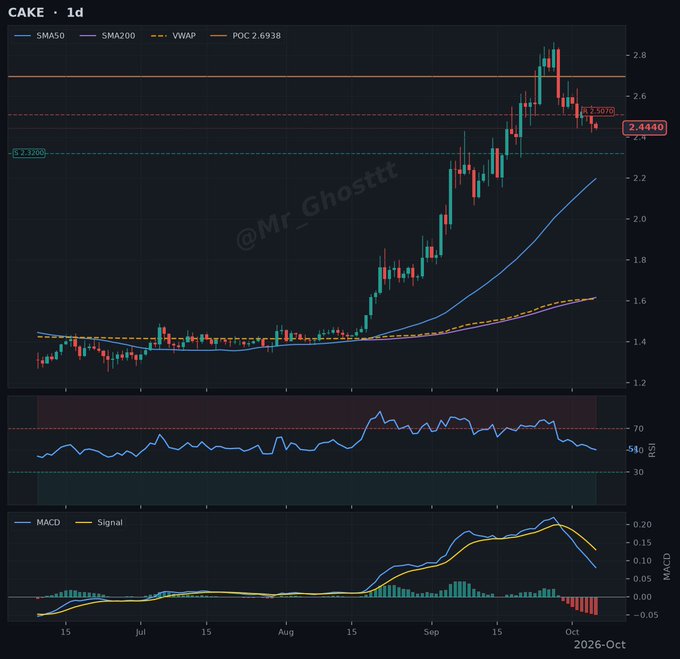Click the 15 tick between Sep and Oct

click(x=497, y=632)
